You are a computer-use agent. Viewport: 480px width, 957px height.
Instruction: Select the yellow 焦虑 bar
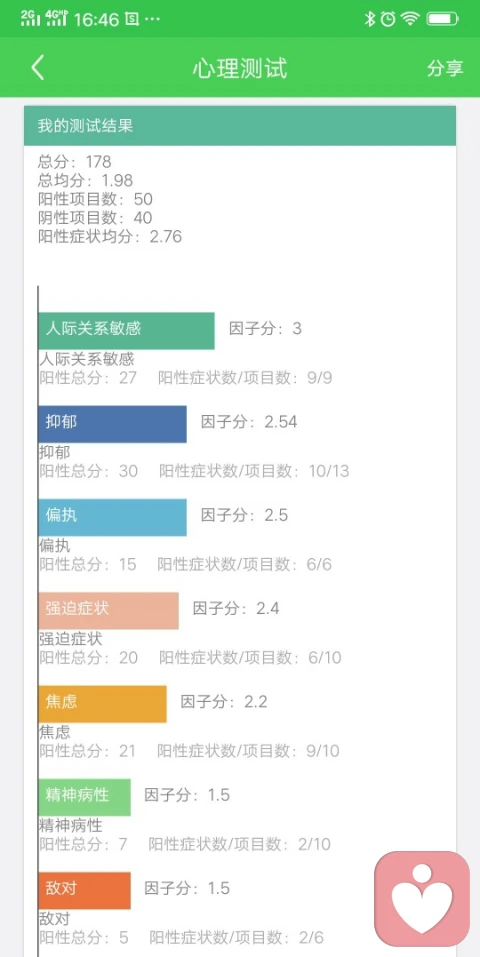(x=103, y=704)
